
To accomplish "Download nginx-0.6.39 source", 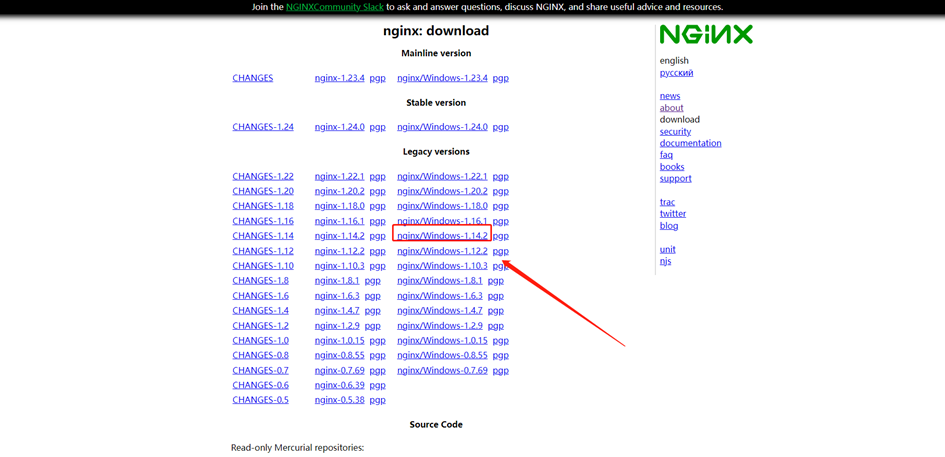I will click(x=339, y=385).
